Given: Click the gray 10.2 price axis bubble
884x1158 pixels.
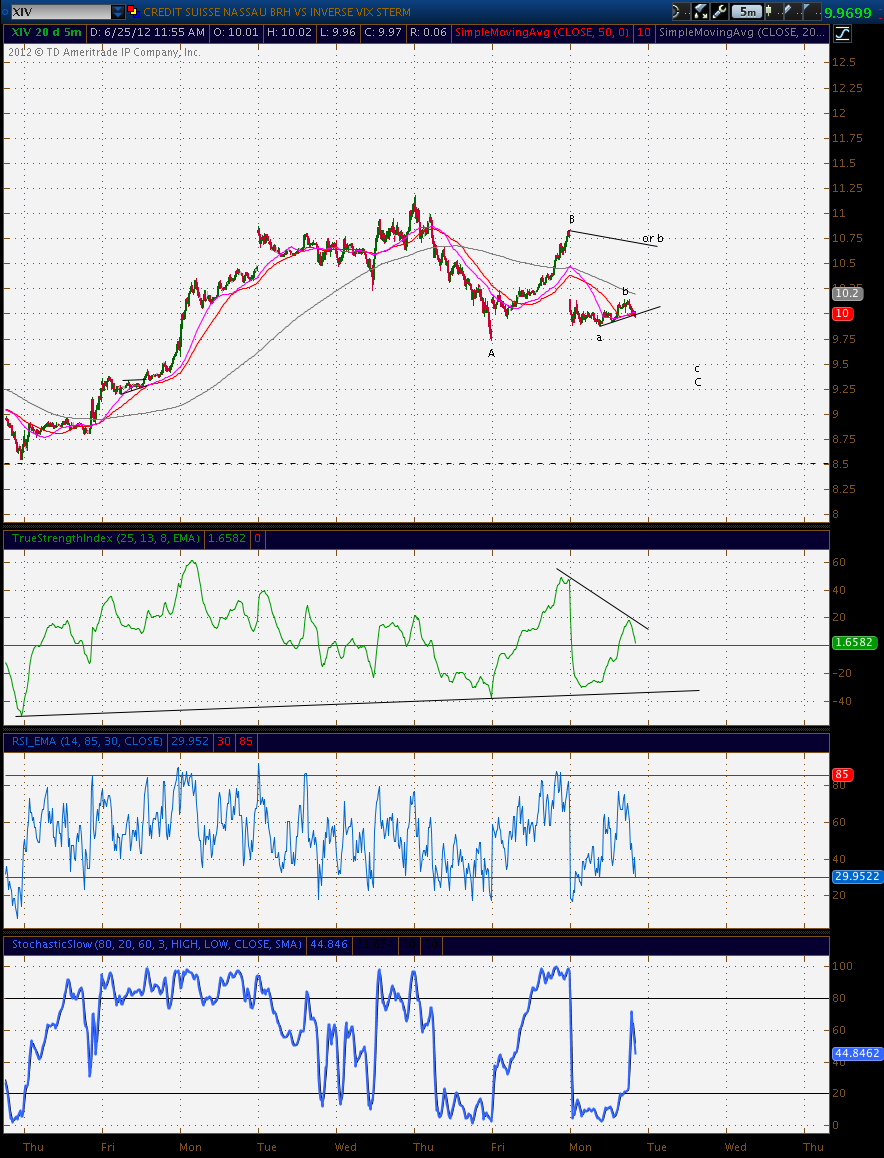Looking at the screenshot, I should [846, 293].
